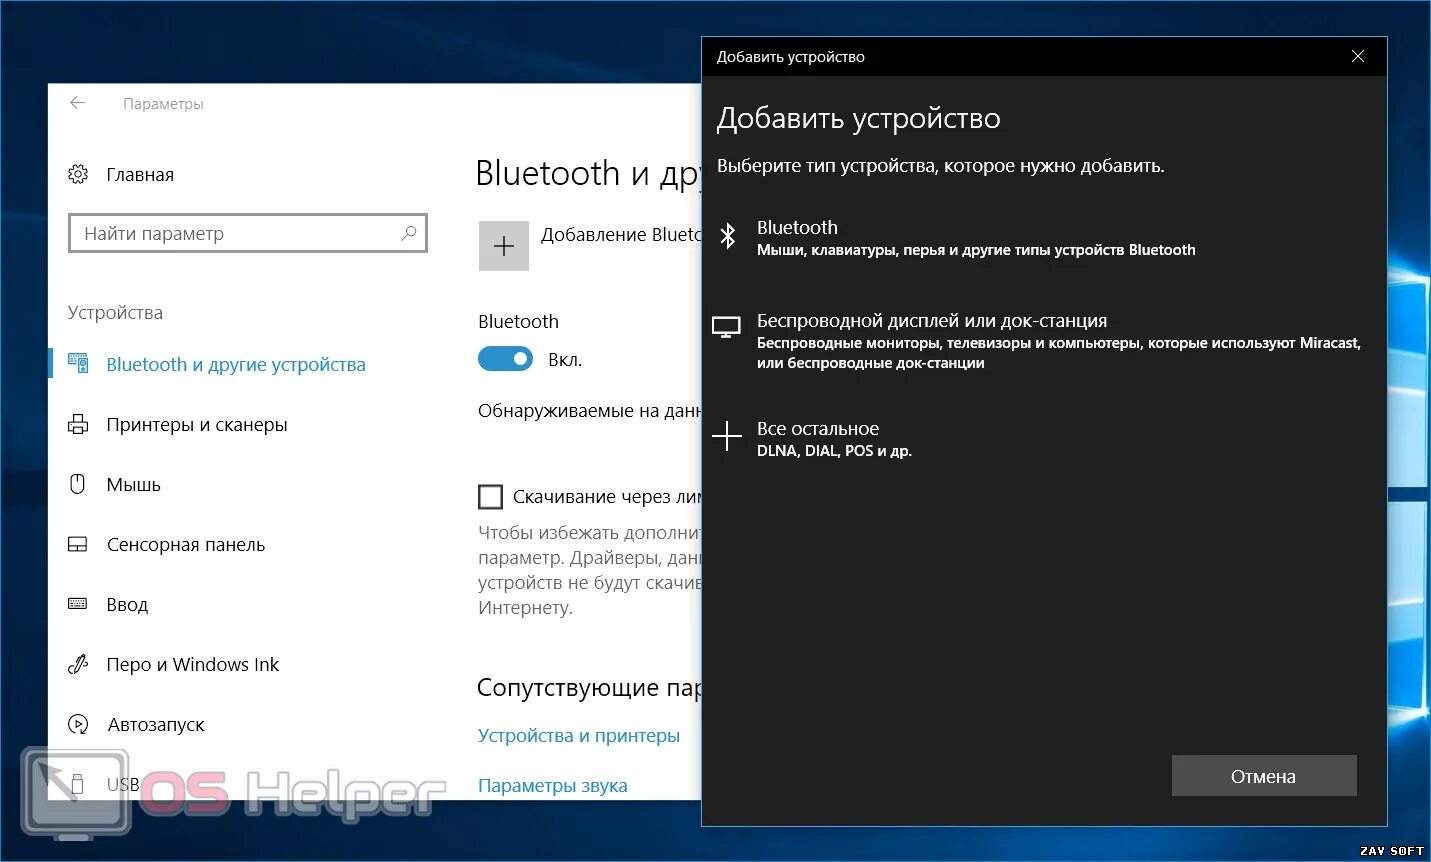Go to the Автозапуск settings page
The width and height of the screenshot is (1431, 862).
(156, 724)
